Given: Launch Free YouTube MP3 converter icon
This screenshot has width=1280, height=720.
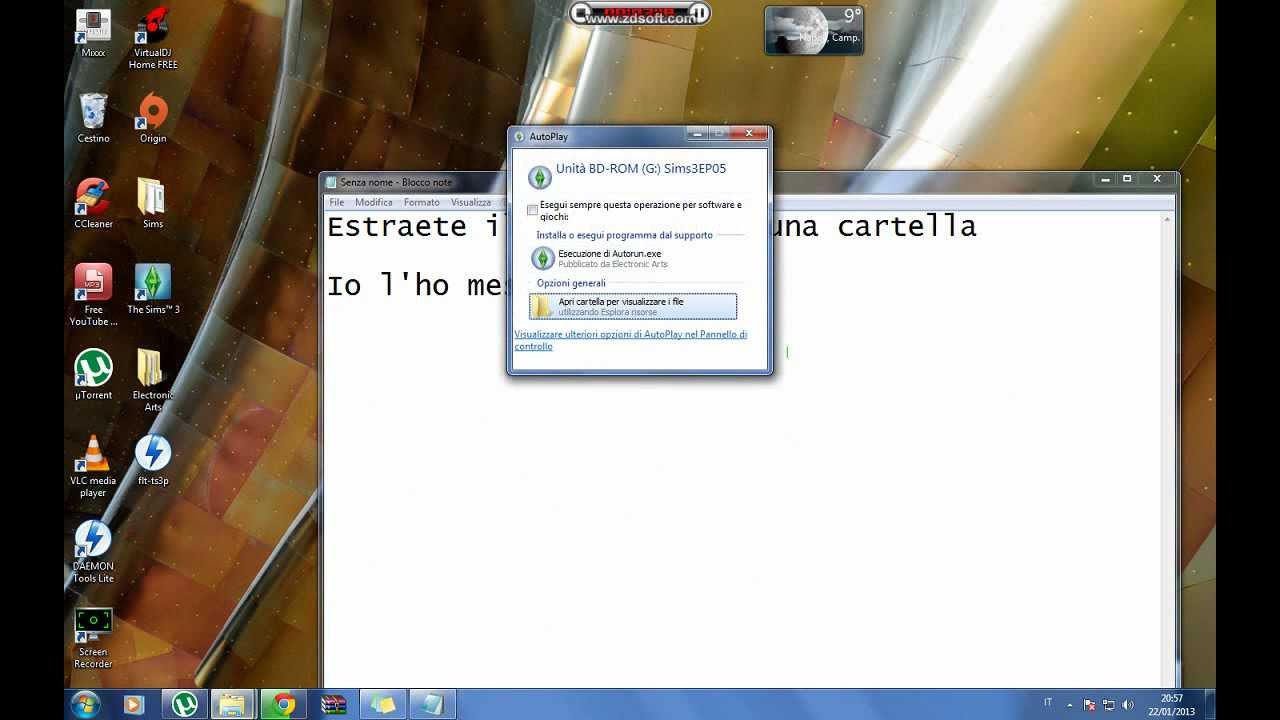Looking at the screenshot, I should click(x=93, y=295).
